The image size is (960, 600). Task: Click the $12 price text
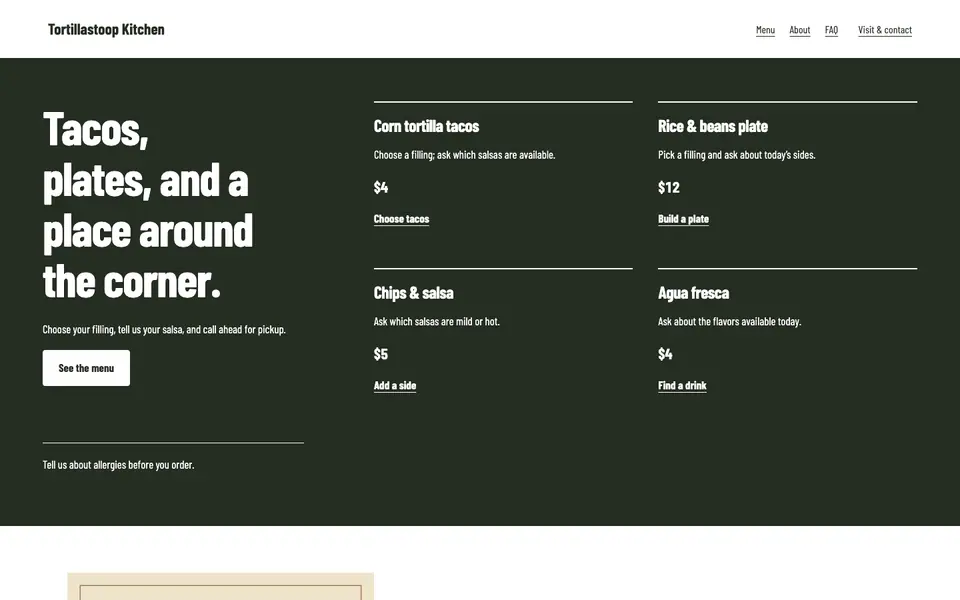coord(669,187)
